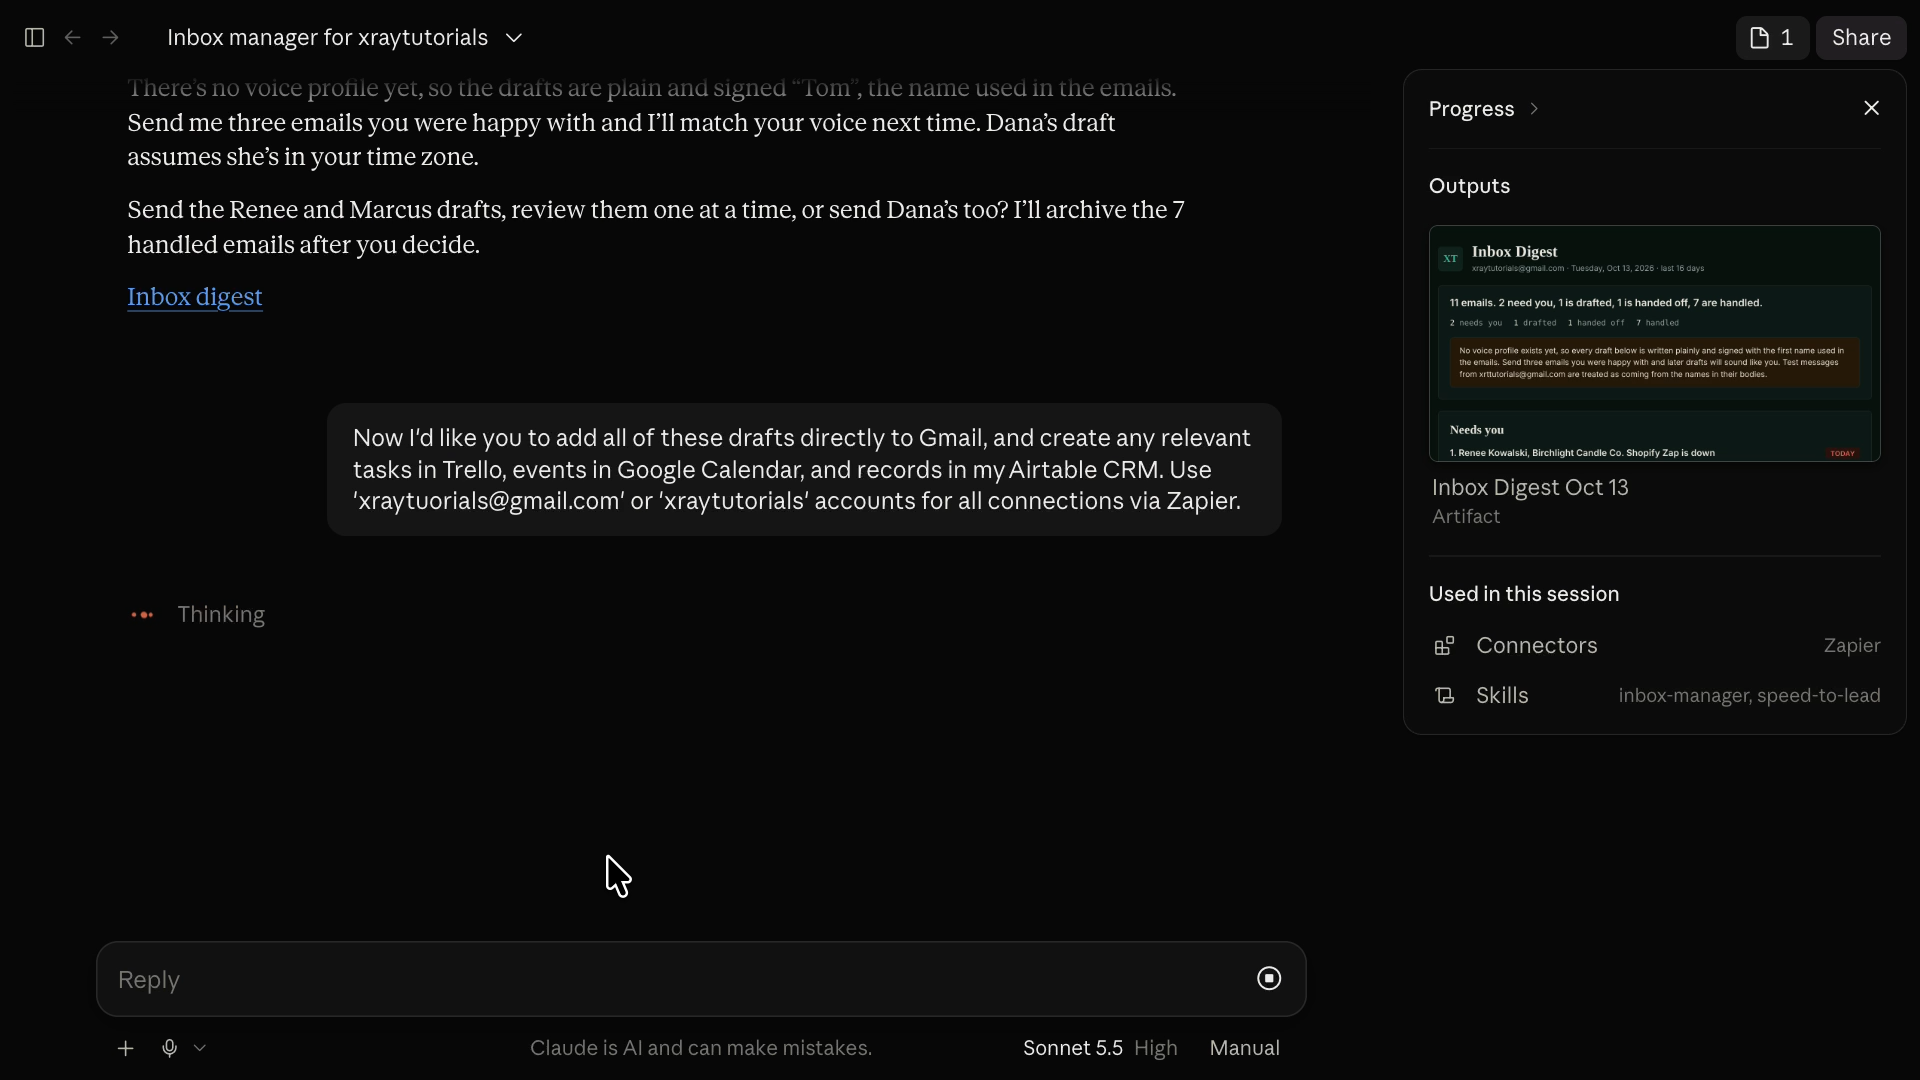Click the Used in this session heading
Image resolution: width=1920 pixels, height=1080 pixels.
point(1523,594)
